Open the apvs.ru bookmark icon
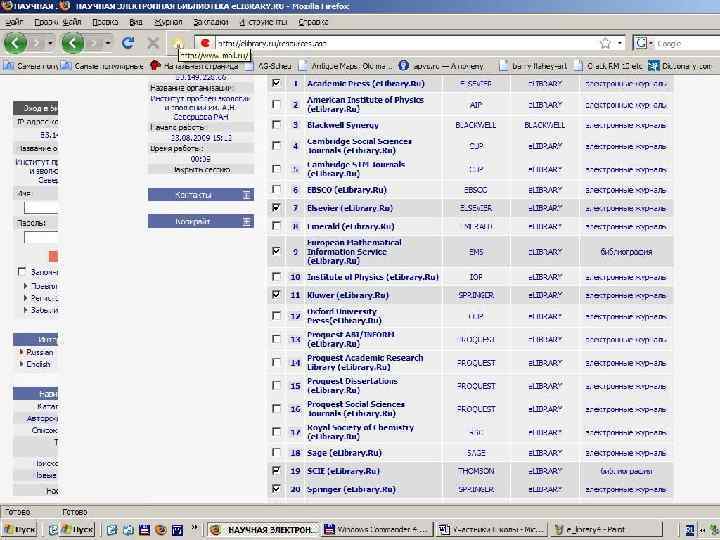The width and height of the screenshot is (720, 540). [404, 66]
